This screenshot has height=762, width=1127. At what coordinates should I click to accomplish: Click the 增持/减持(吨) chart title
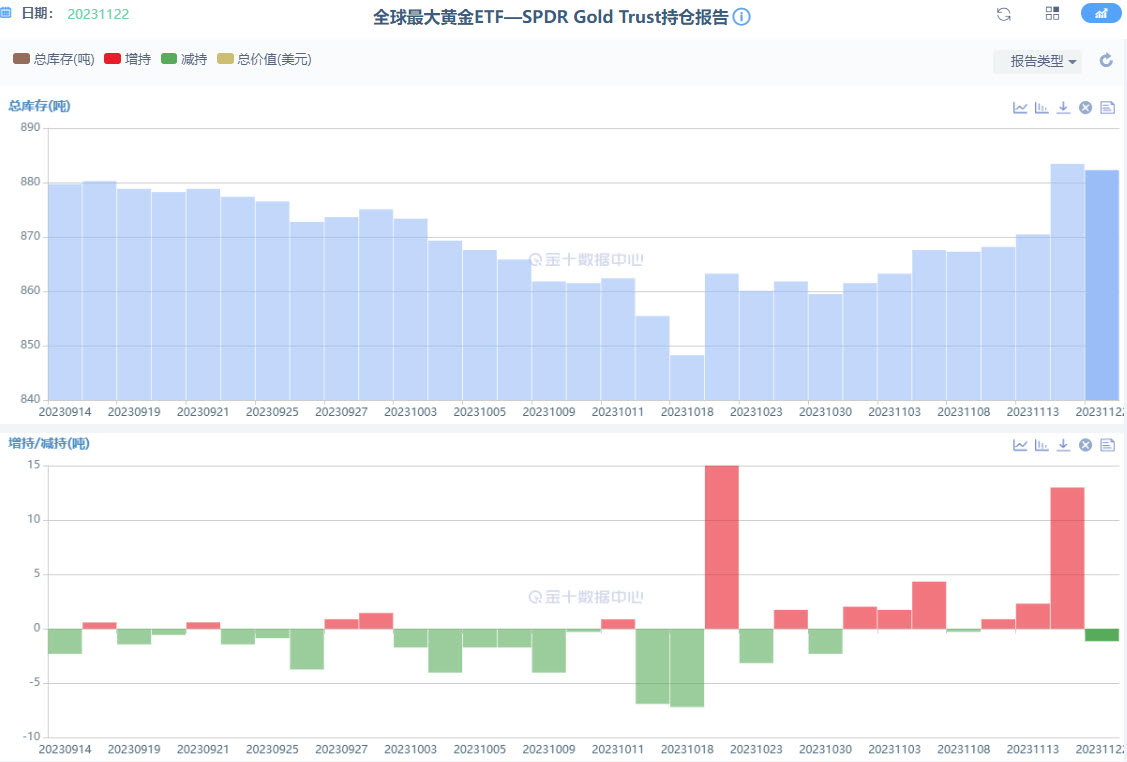(49, 443)
